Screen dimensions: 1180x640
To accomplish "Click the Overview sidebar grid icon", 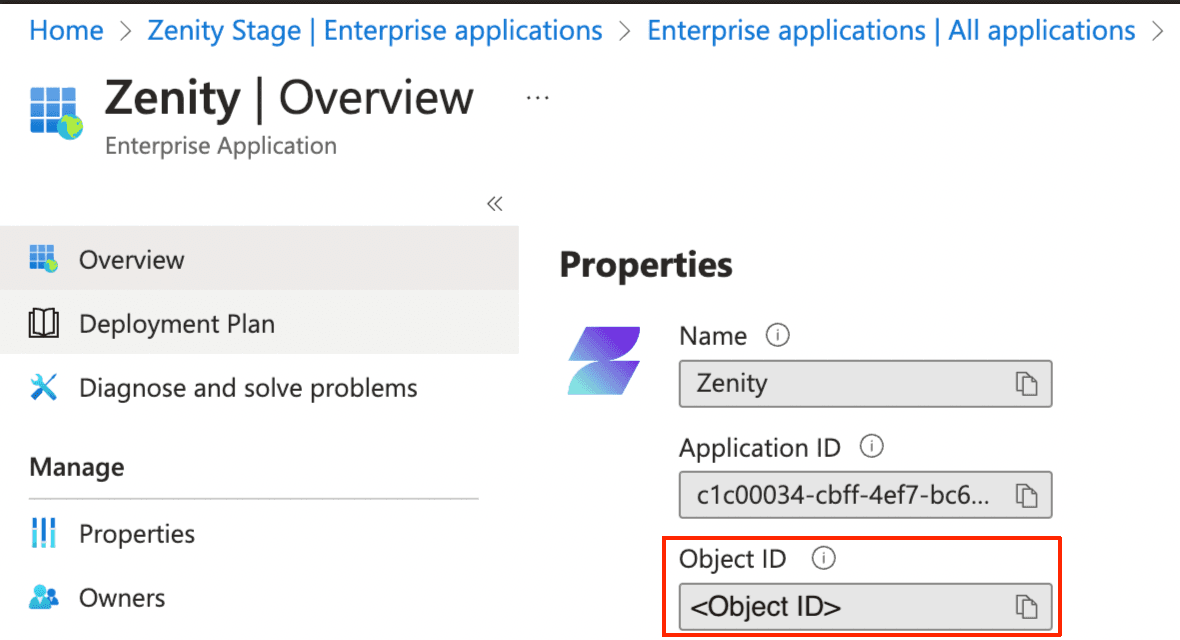I will pyautogui.click(x=44, y=258).
